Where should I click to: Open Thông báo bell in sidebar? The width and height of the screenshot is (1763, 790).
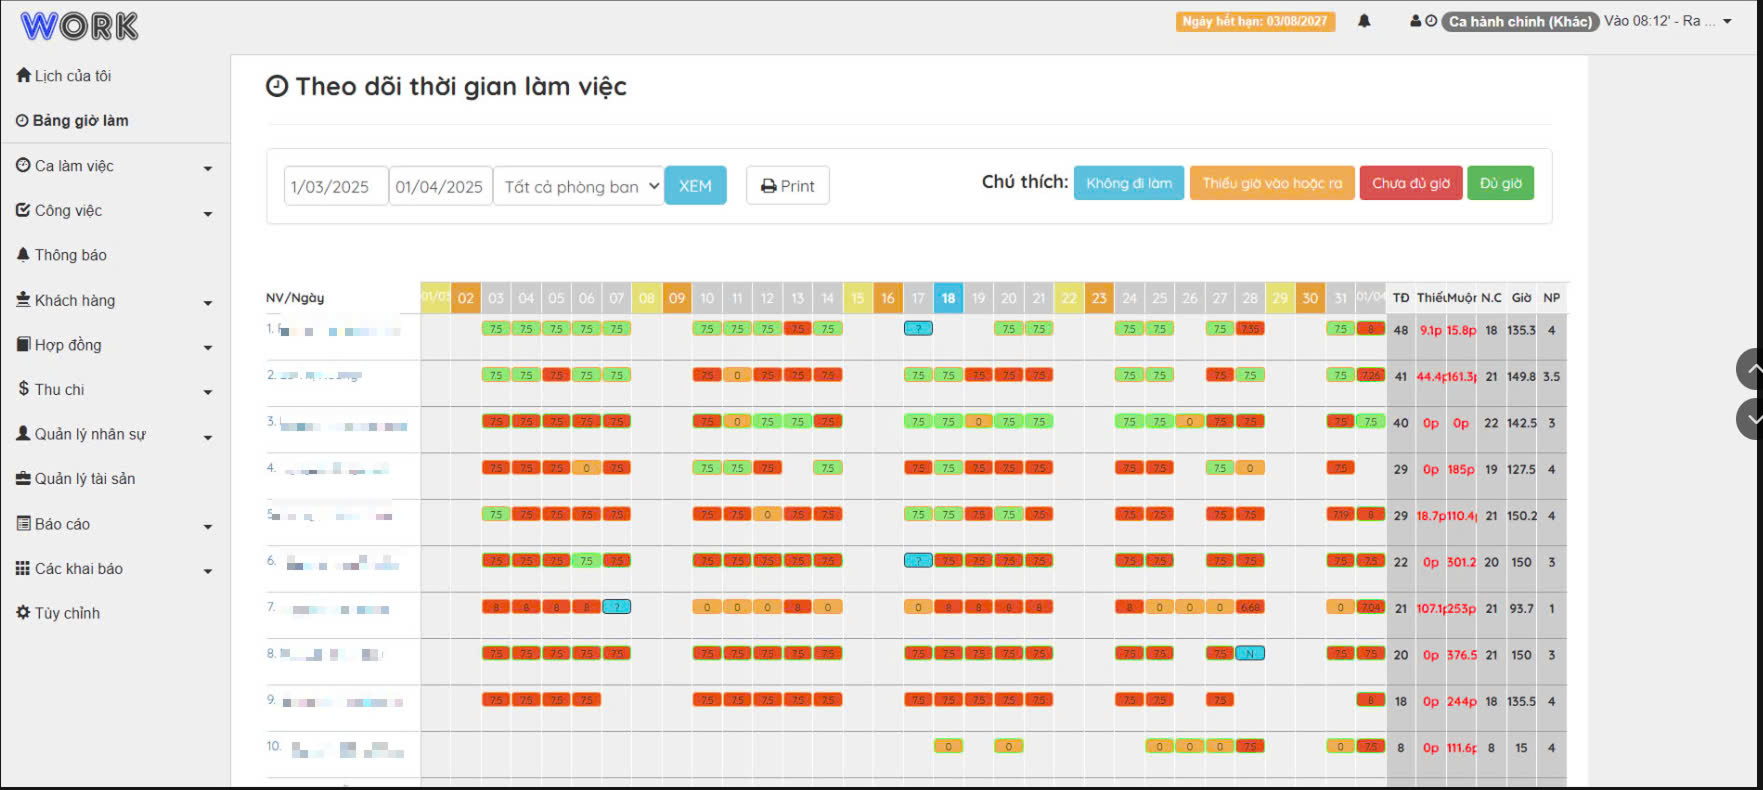[x=61, y=255]
